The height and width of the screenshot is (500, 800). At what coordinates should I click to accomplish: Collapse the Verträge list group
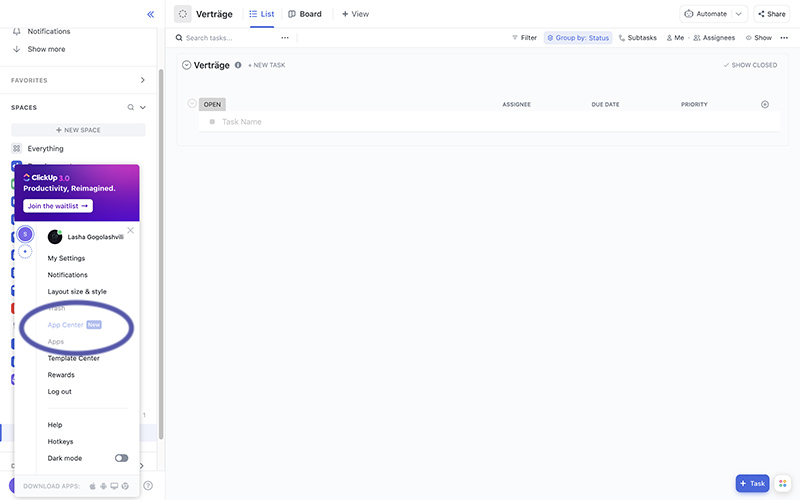187,65
